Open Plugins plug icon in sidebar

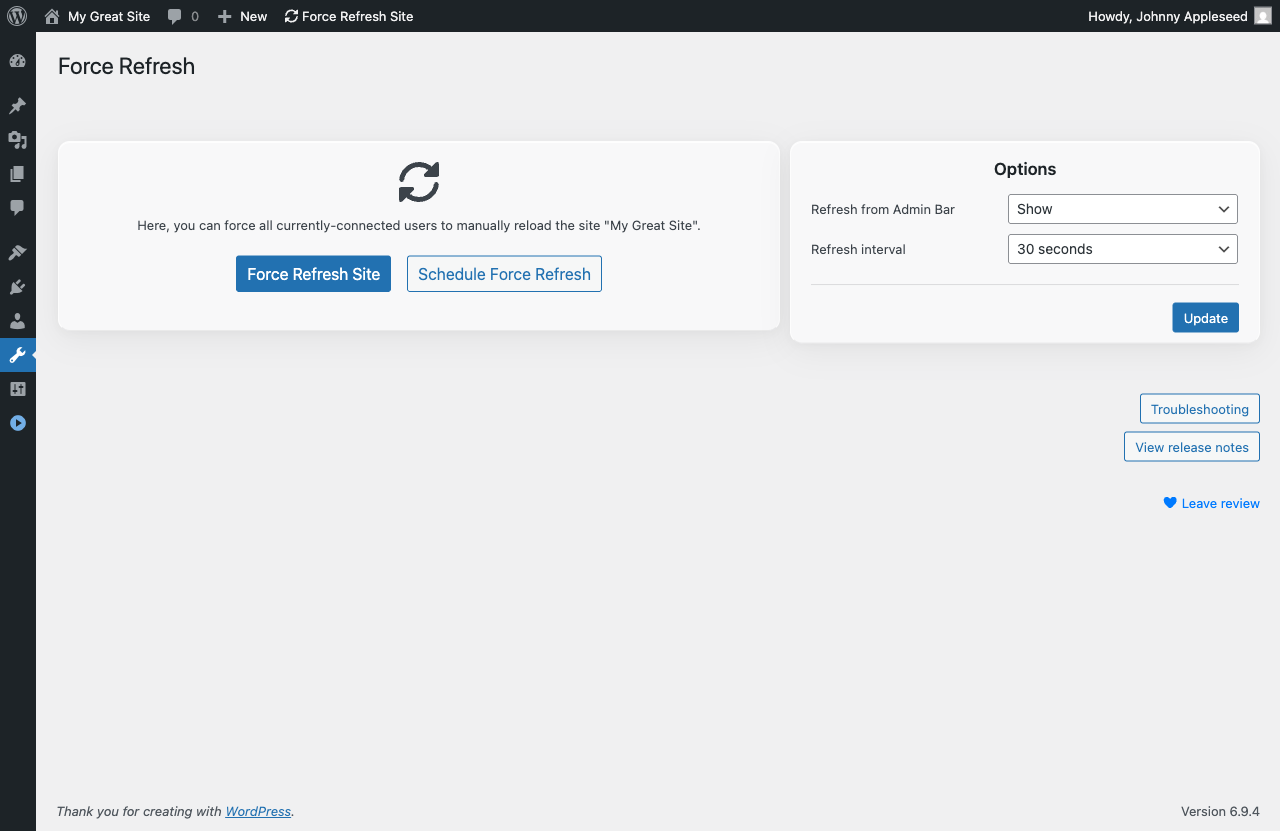click(x=17, y=287)
